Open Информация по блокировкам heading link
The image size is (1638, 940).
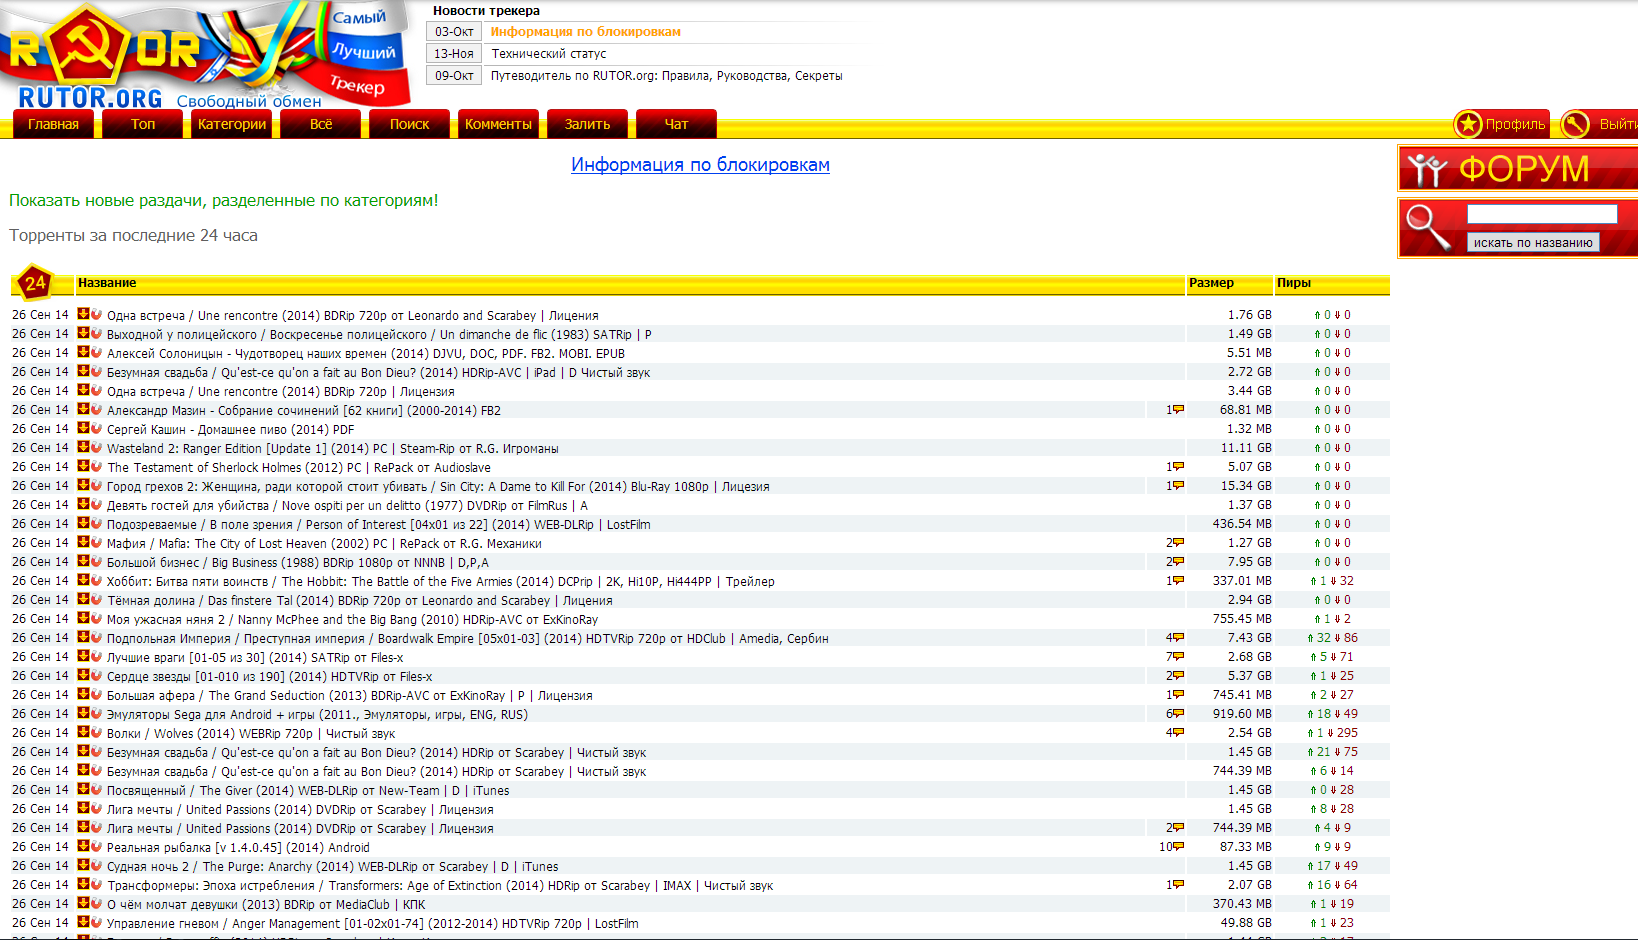[700, 165]
